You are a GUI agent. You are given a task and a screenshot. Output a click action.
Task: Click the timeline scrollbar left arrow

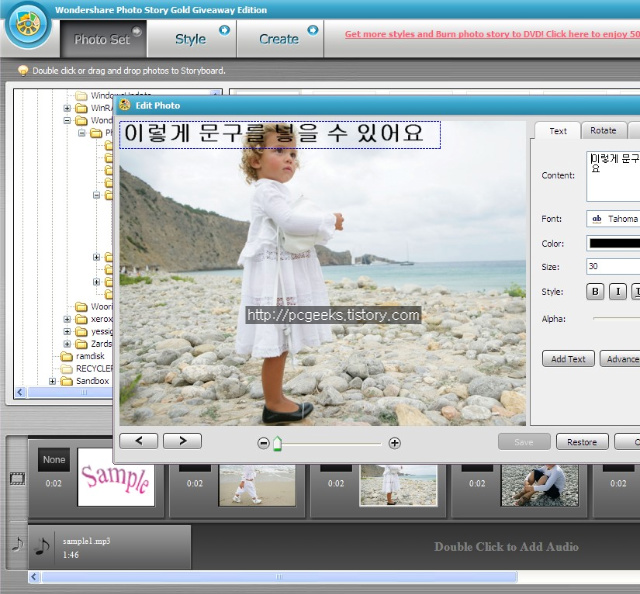pyautogui.click(x=34, y=576)
